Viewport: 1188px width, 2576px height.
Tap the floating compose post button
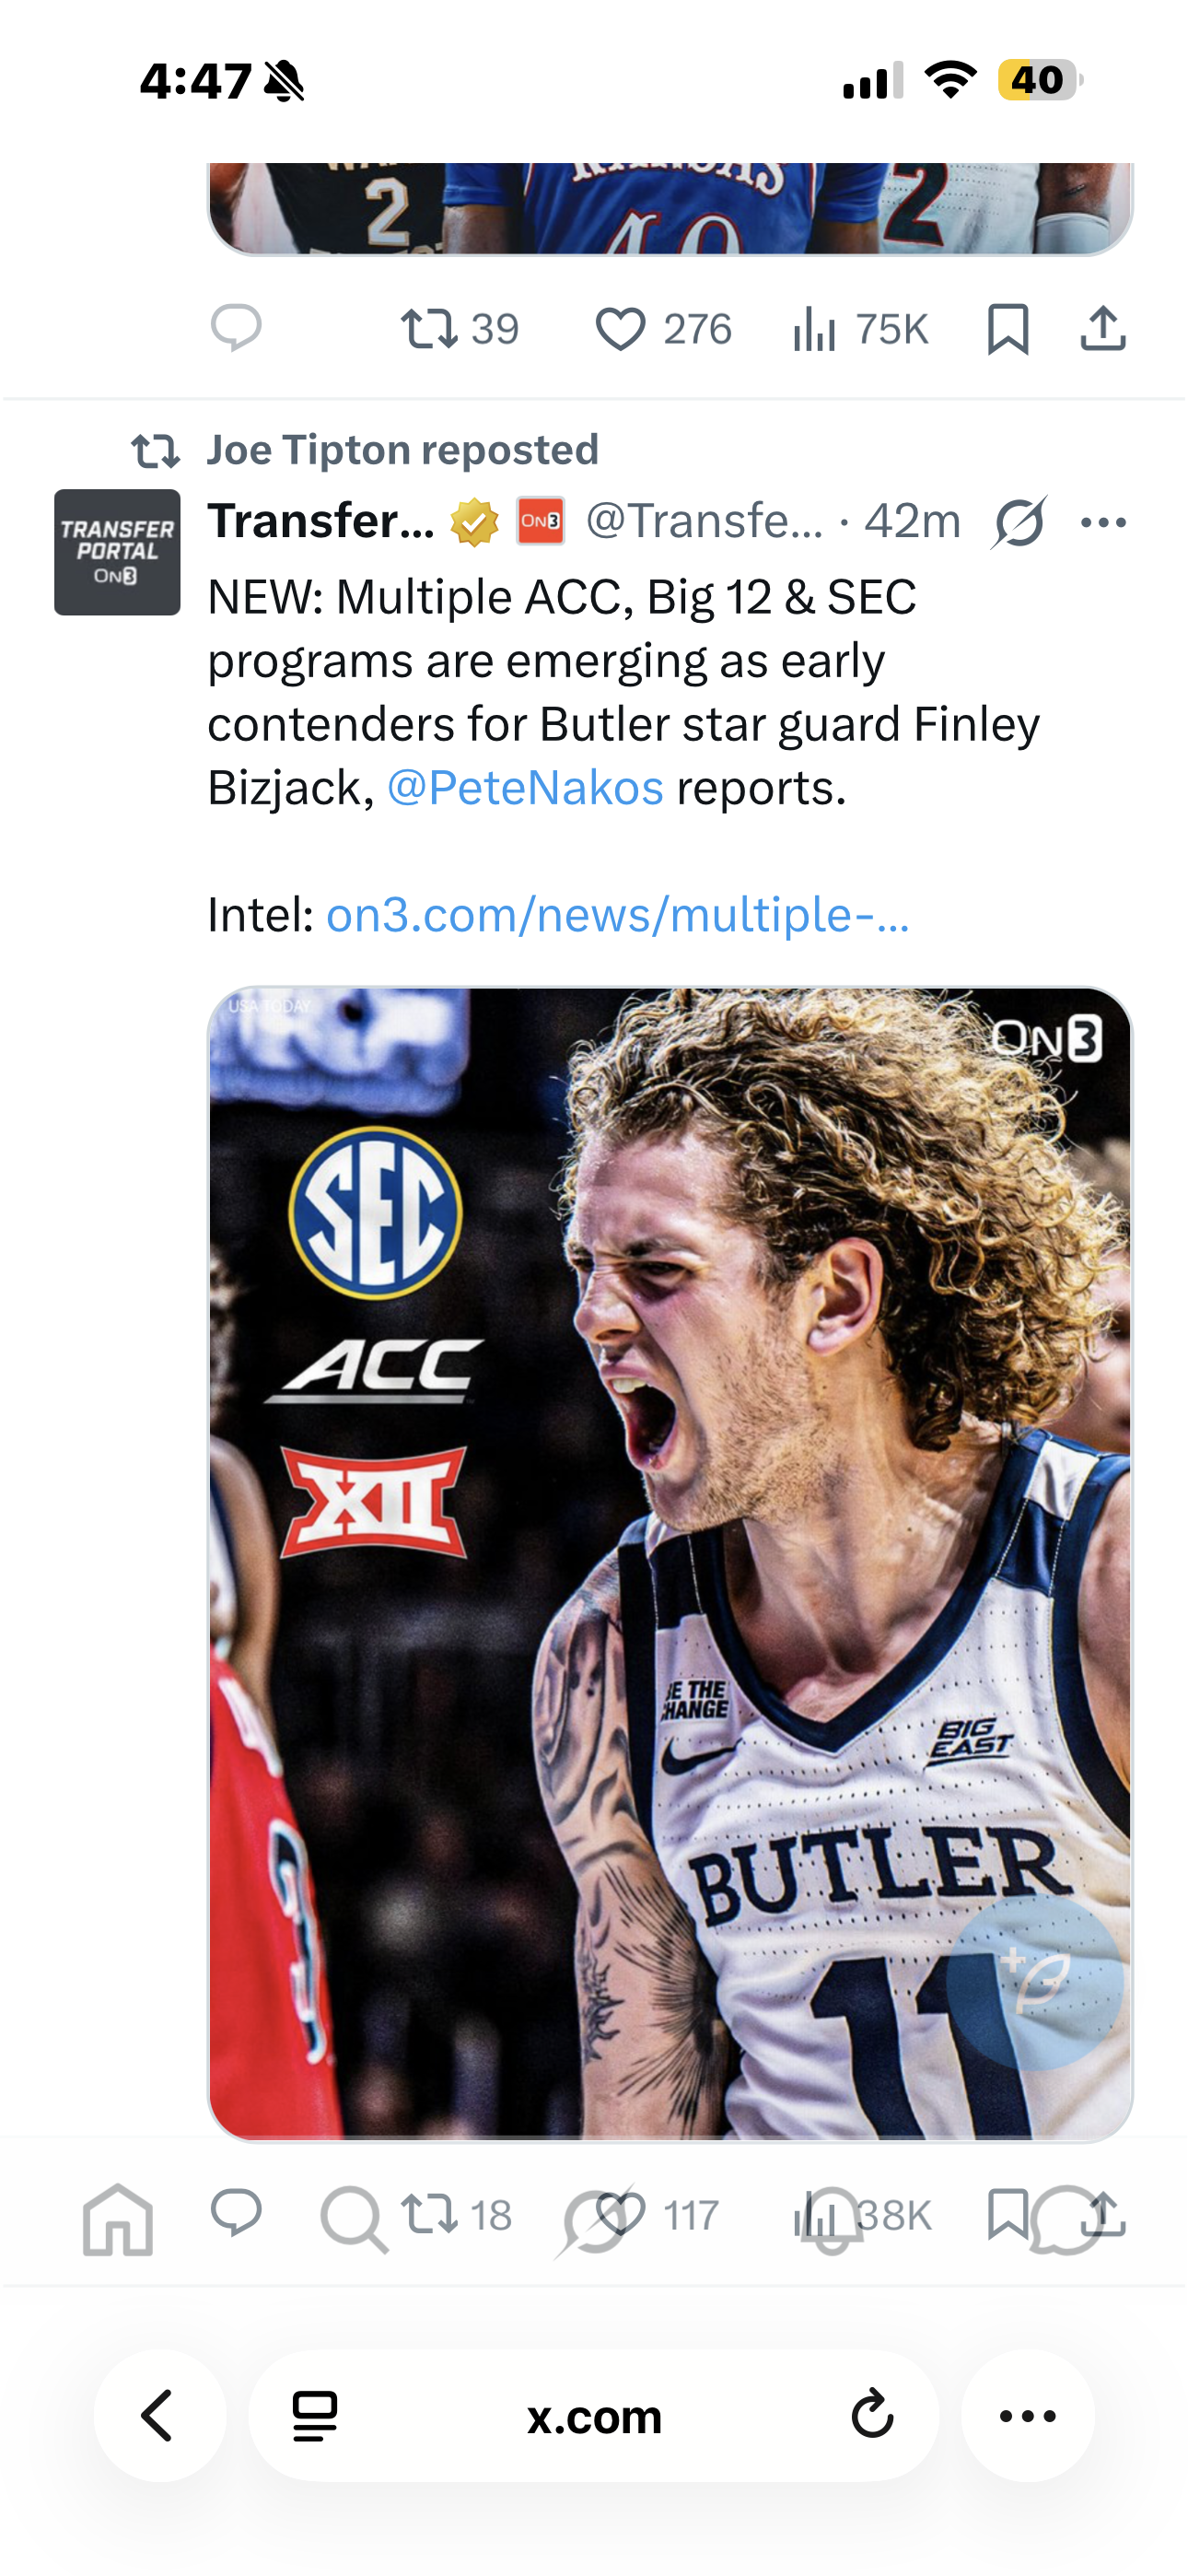[x=1034, y=1982]
